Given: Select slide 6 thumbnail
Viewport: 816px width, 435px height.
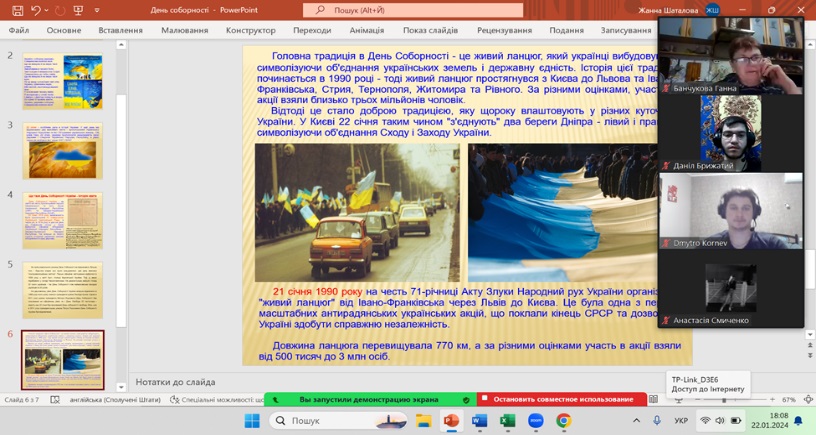Looking at the screenshot, I should [62, 360].
